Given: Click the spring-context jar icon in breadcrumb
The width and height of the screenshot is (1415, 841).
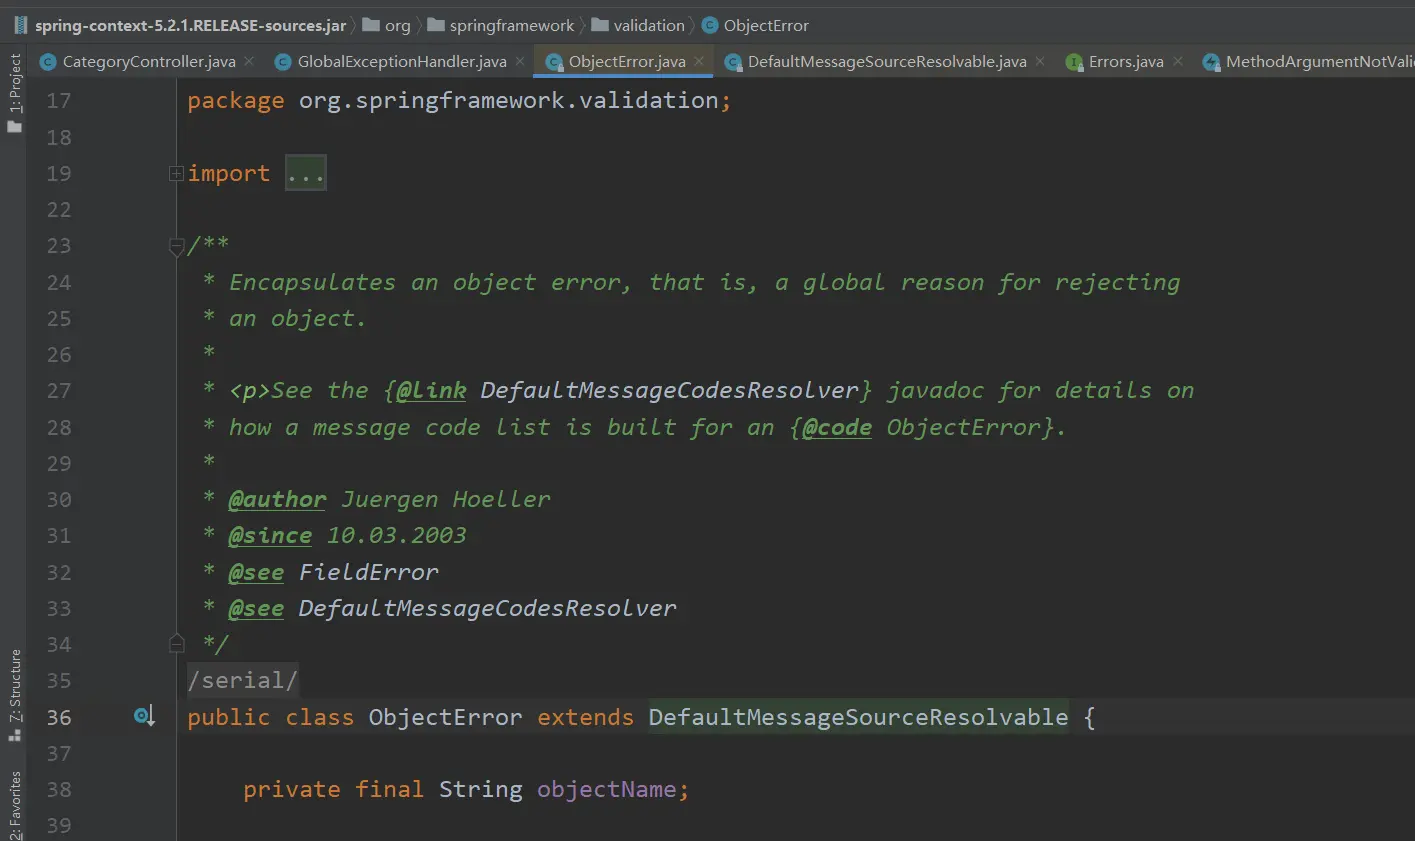Looking at the screenshot, I should [x=20, y=25].
